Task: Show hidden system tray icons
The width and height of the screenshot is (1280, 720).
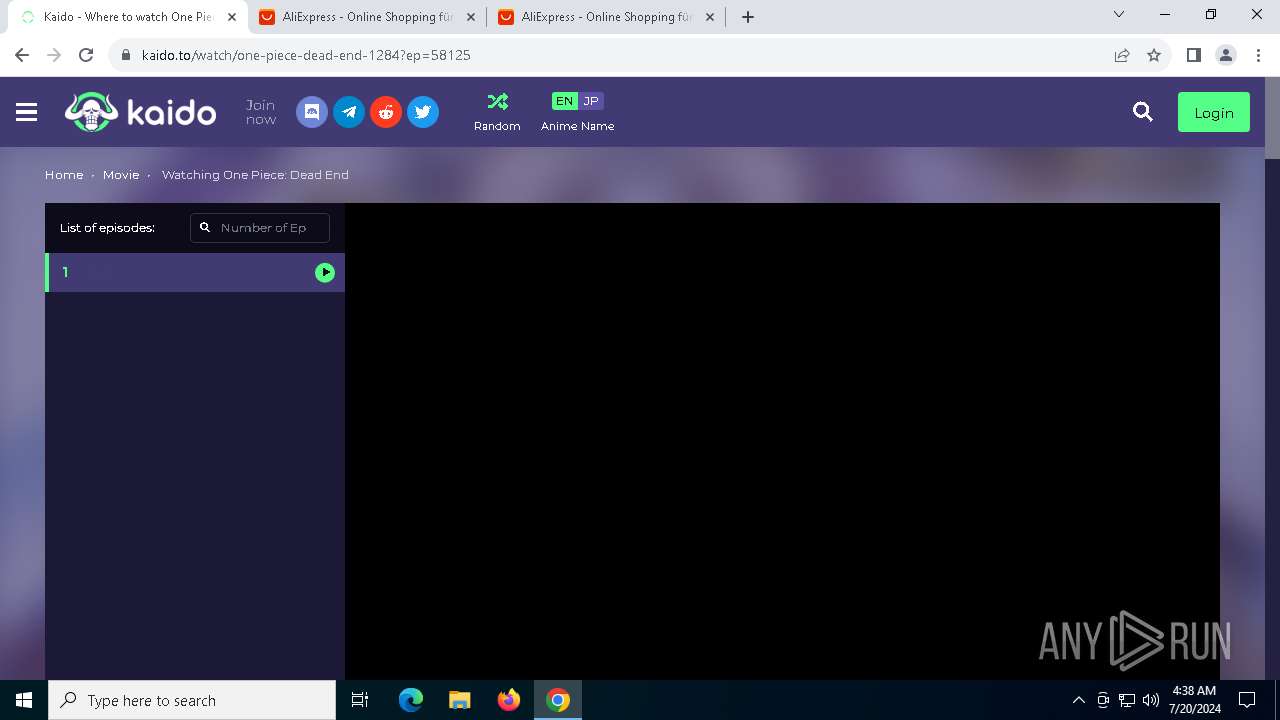Action: point(1078,700)
